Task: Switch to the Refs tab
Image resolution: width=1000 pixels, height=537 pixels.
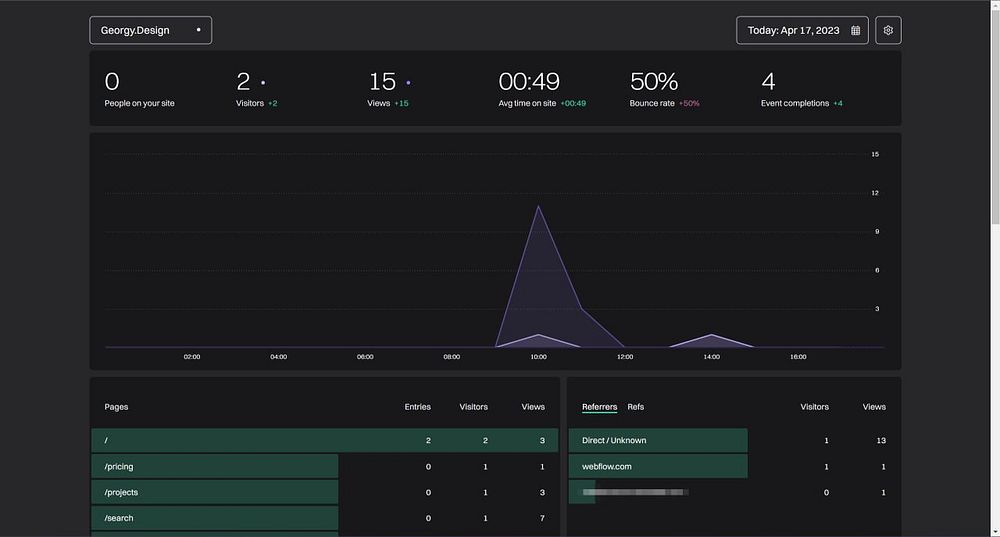Action: 636,407
